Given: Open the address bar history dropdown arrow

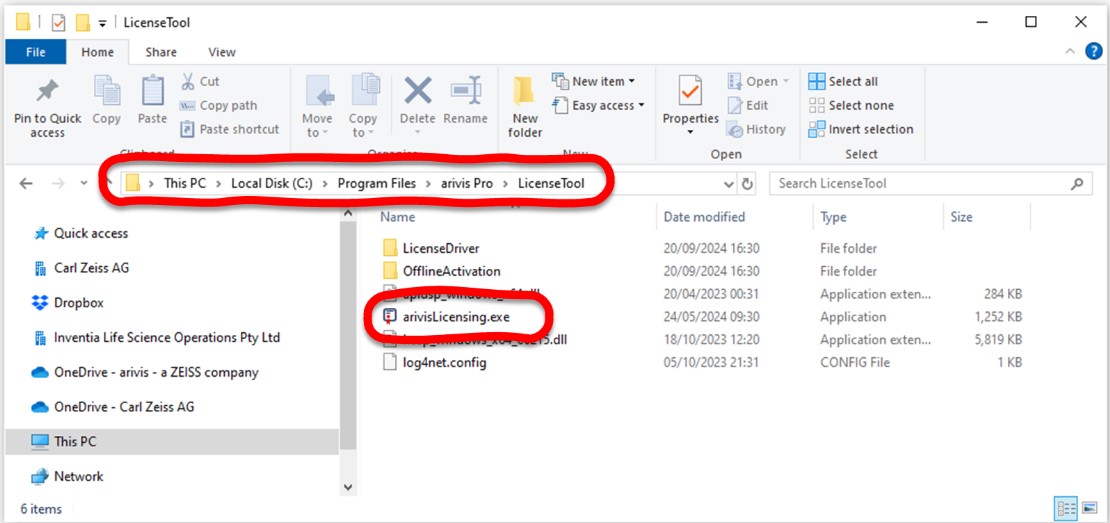Looking at the screenshot, I should pos(728,184).
